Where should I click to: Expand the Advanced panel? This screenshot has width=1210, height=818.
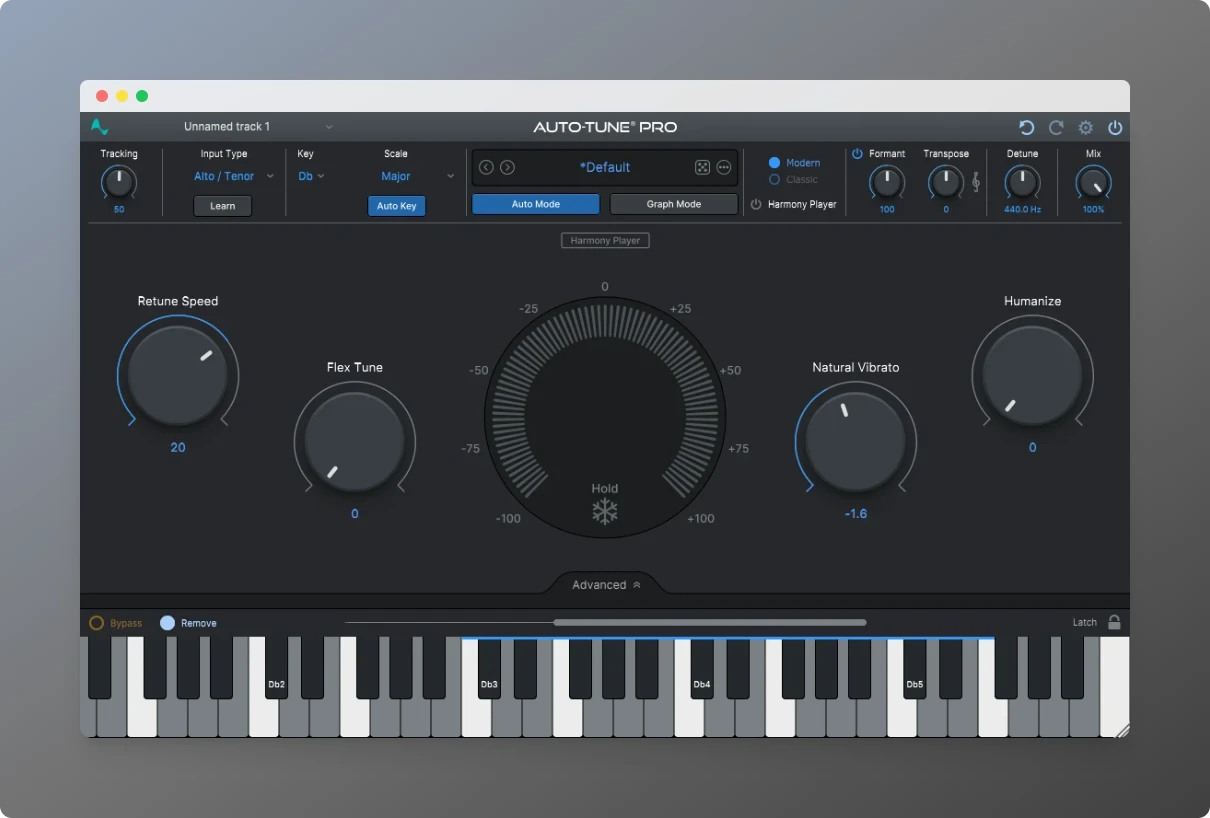point(606,585)
